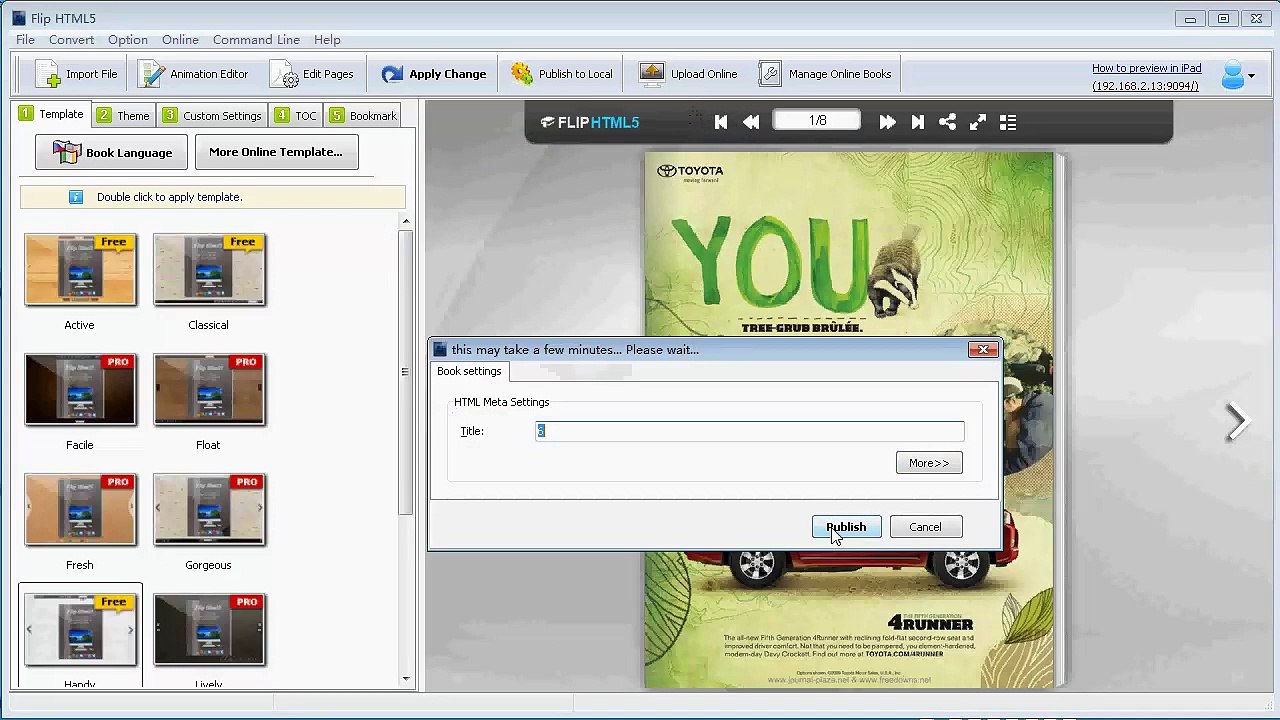Click the Book Language button
Screen dimensions: 1280x720
point(112,152)
